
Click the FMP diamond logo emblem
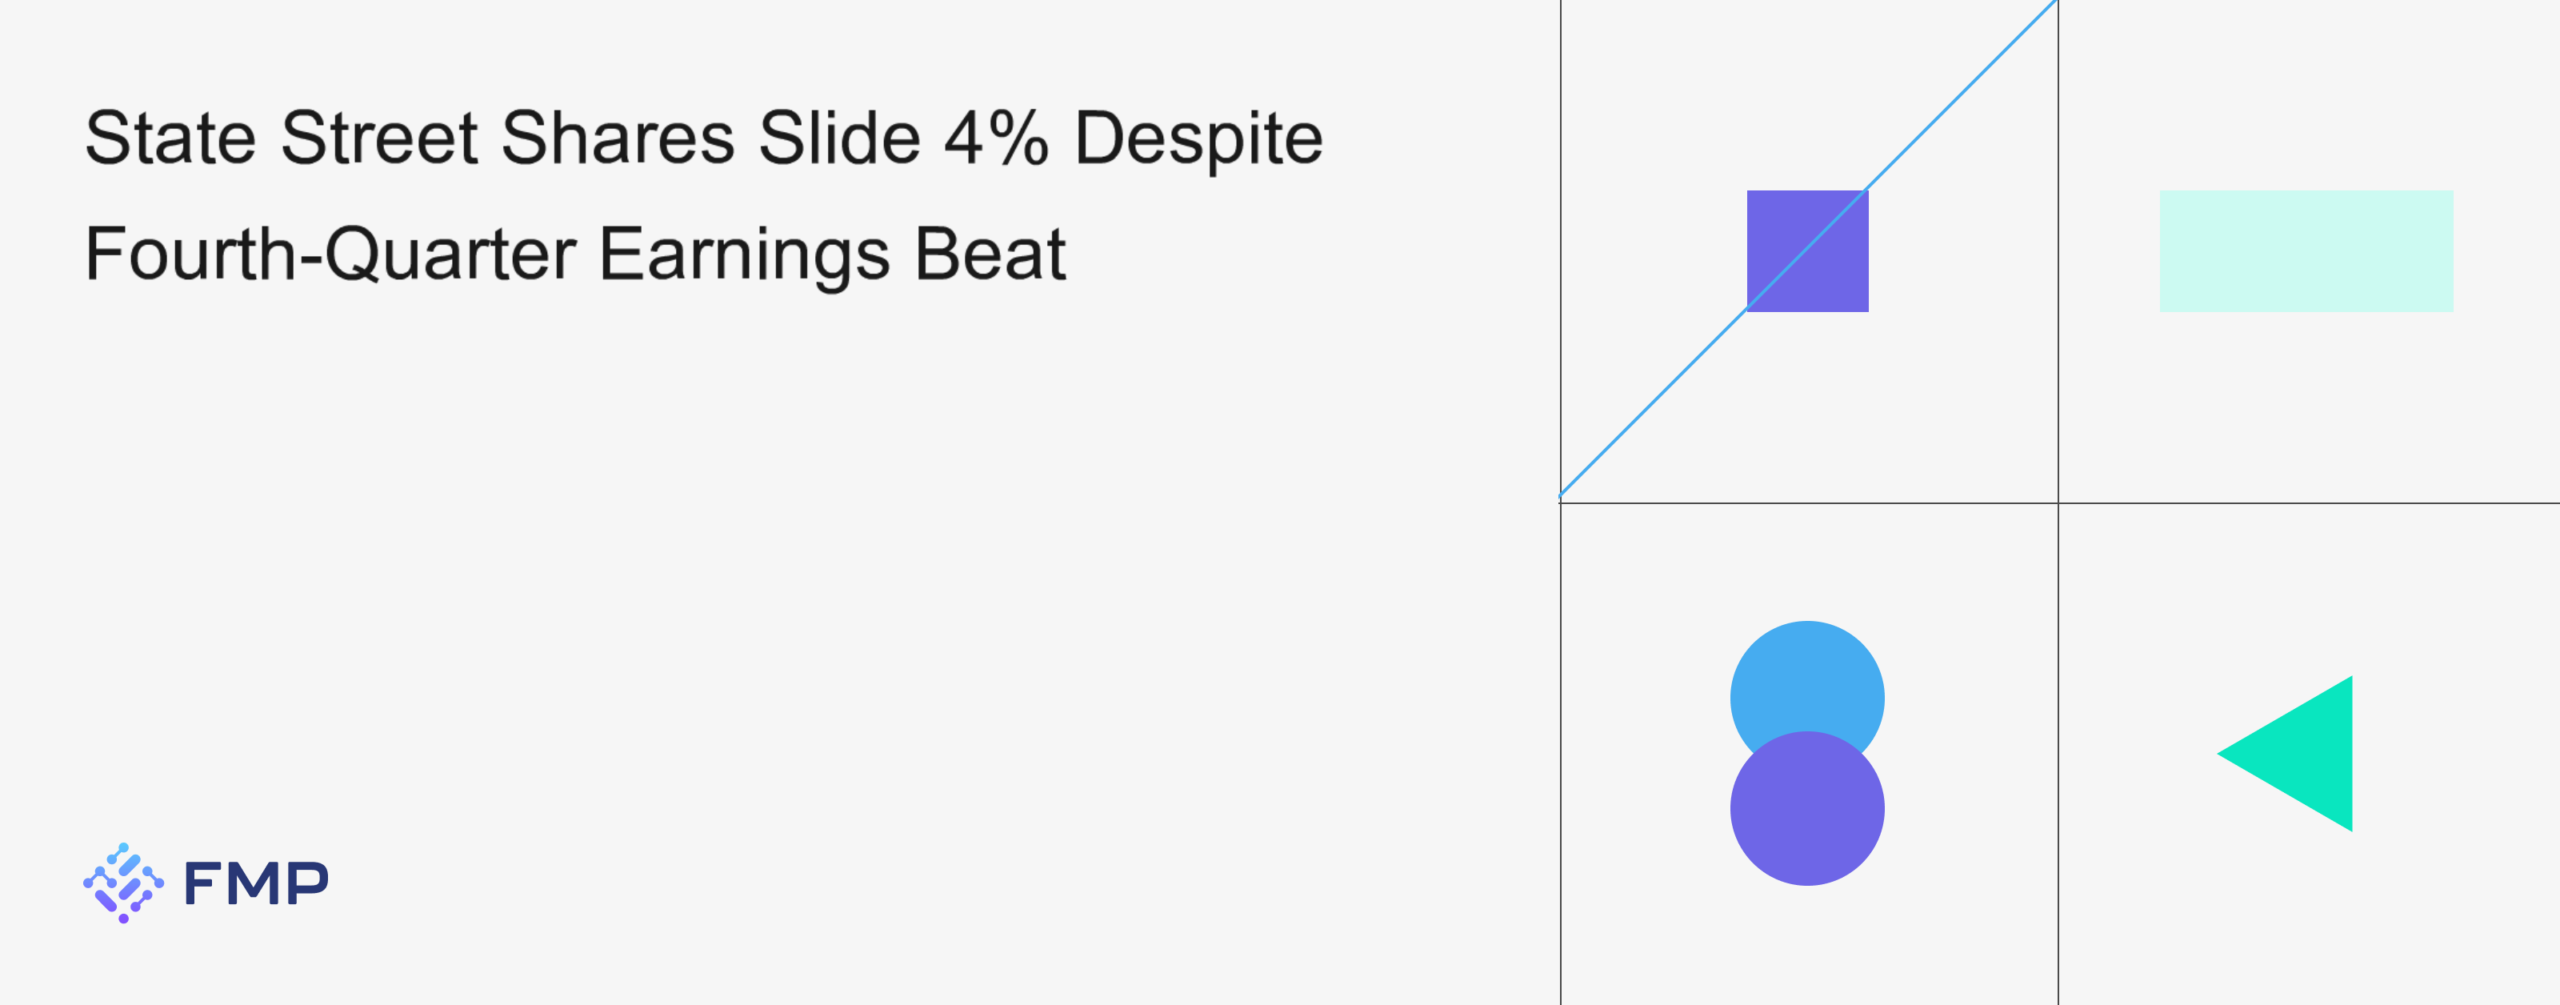tap(123, 882)
